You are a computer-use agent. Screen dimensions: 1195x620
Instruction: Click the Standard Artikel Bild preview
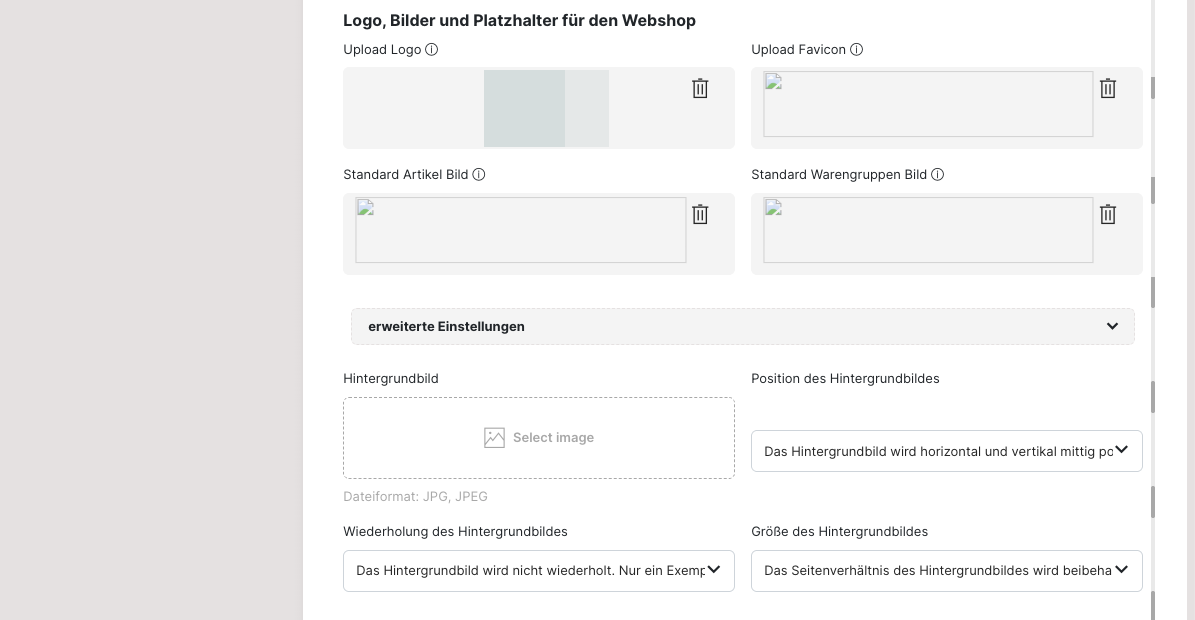(x=520, y=230)
